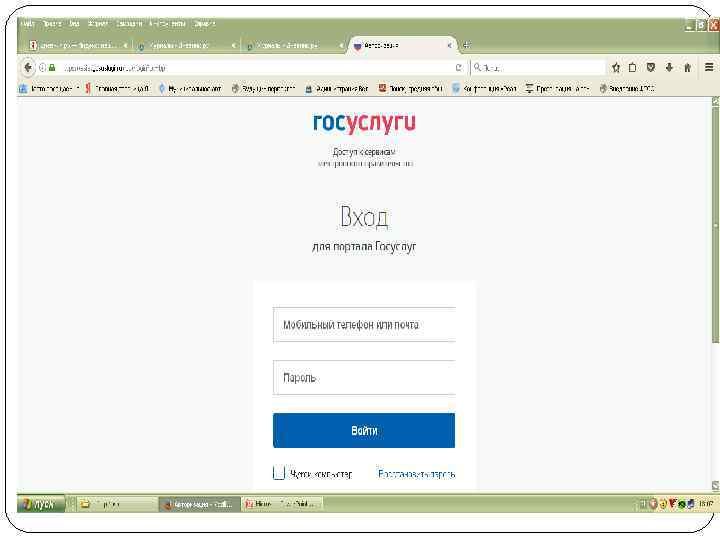
Task: Click the Вход heading text
Action: click(x=364, y=217)
